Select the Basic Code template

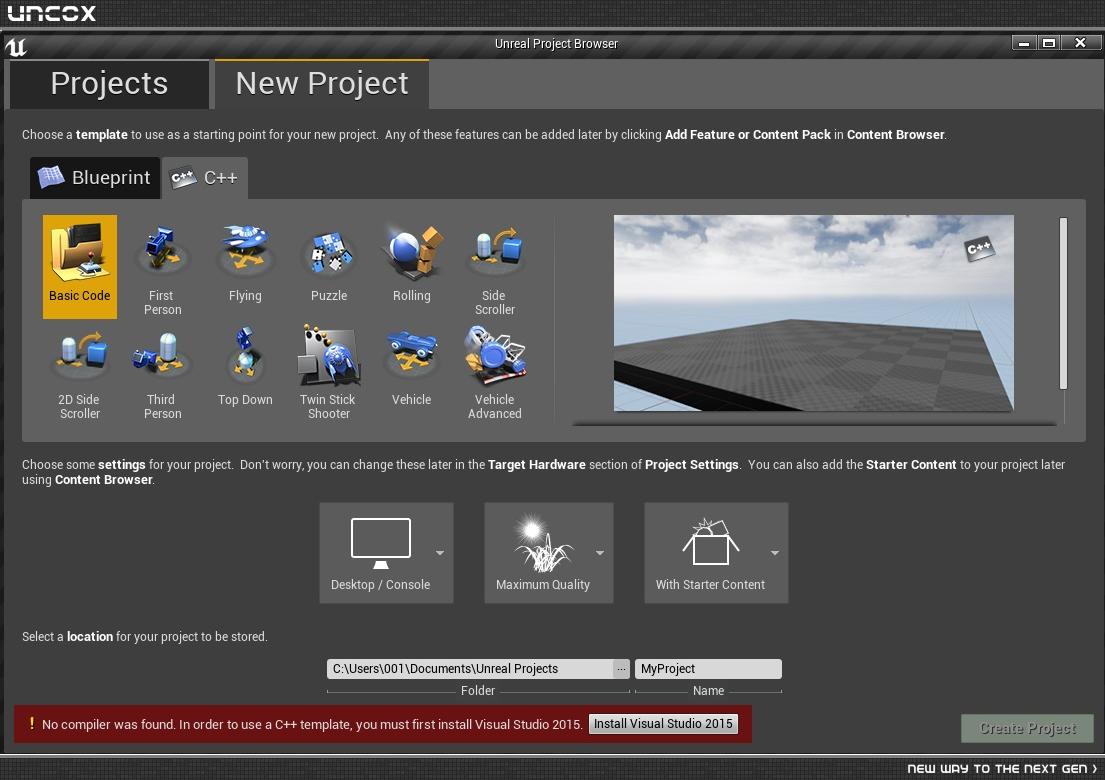point(80,266)
